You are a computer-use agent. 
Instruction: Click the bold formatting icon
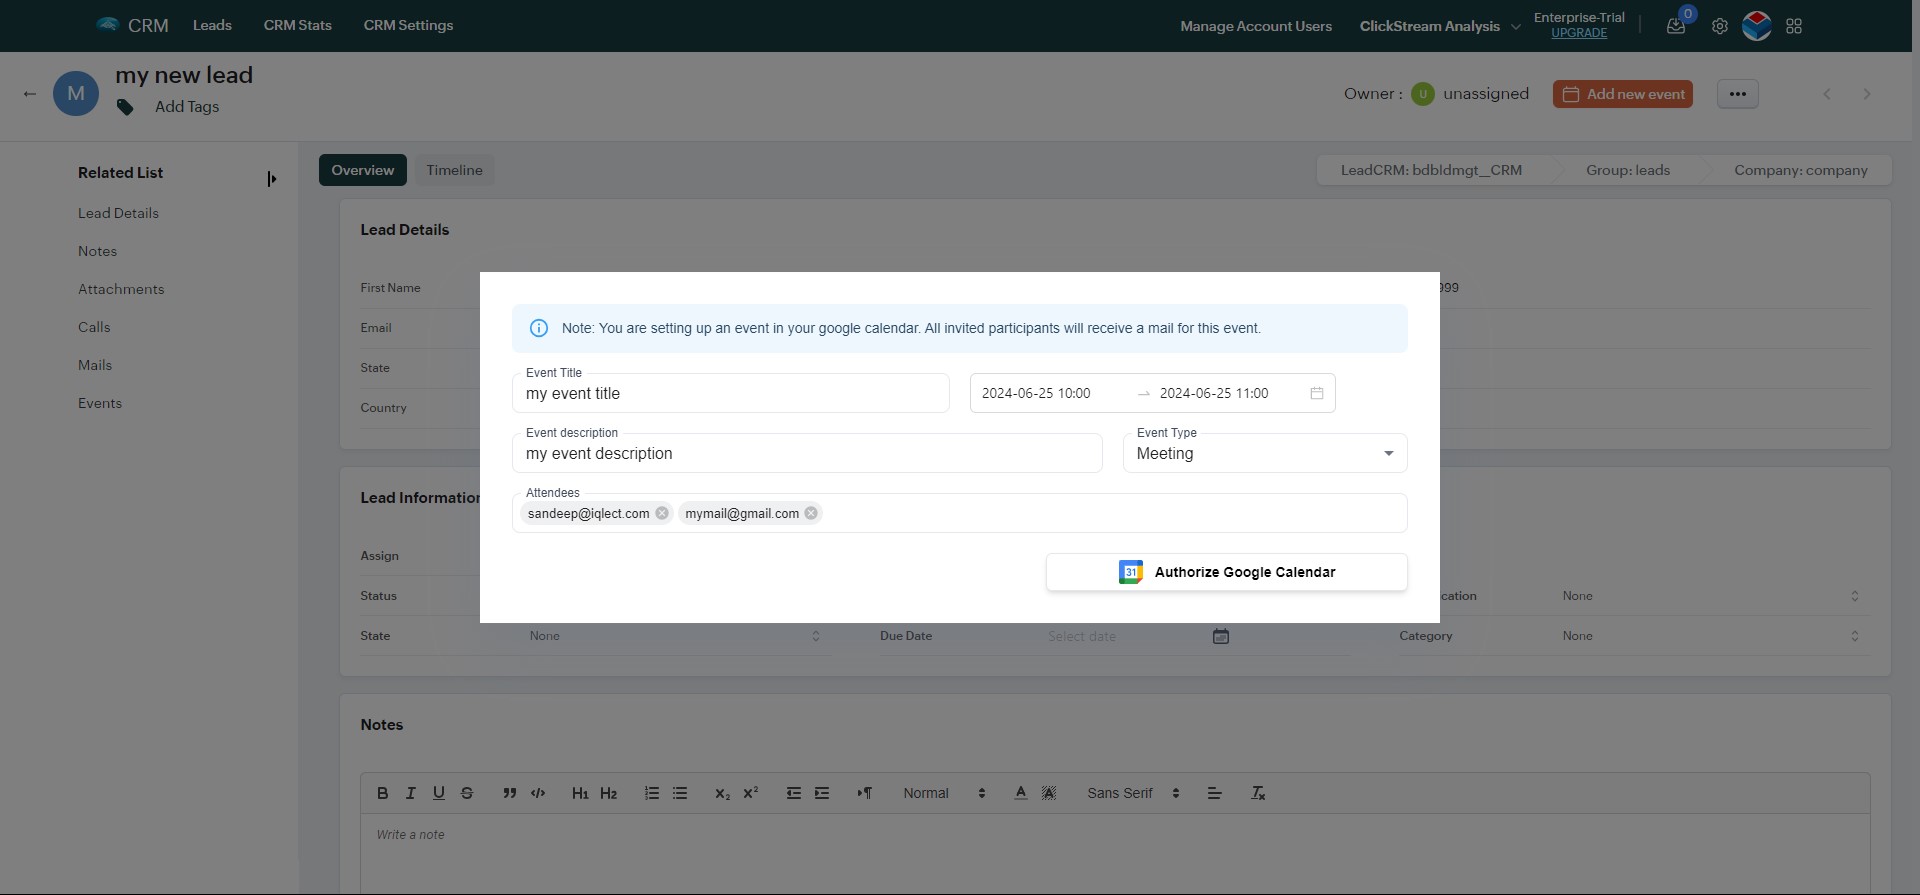click(382, 793)
